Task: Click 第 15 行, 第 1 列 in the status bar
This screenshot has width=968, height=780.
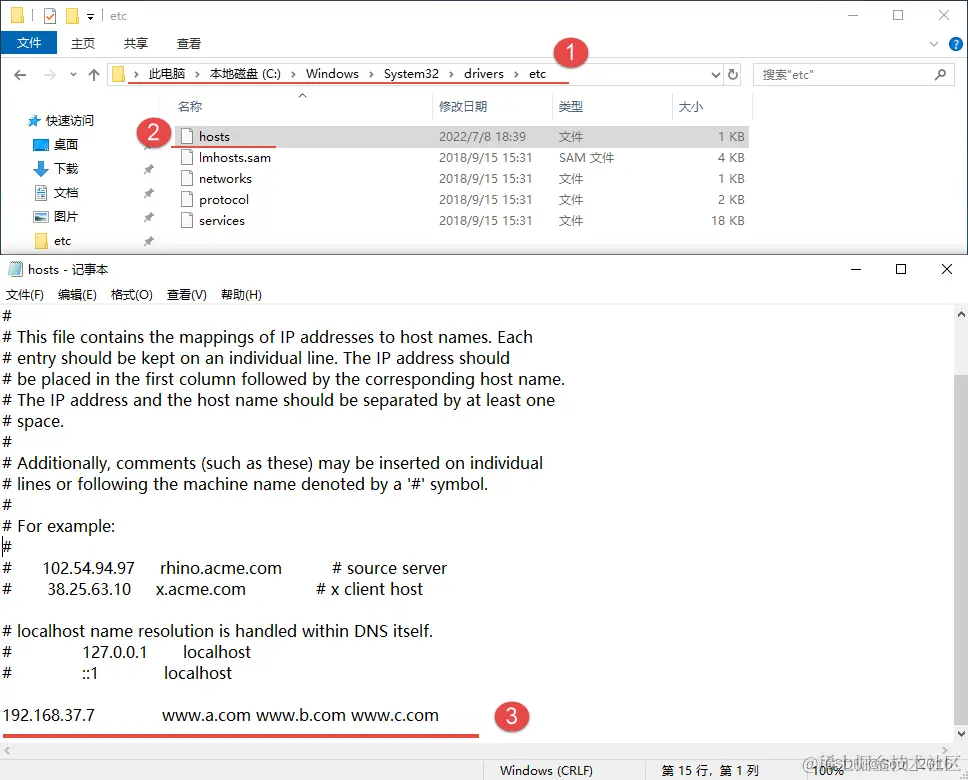Action: (x=710, y=770)
